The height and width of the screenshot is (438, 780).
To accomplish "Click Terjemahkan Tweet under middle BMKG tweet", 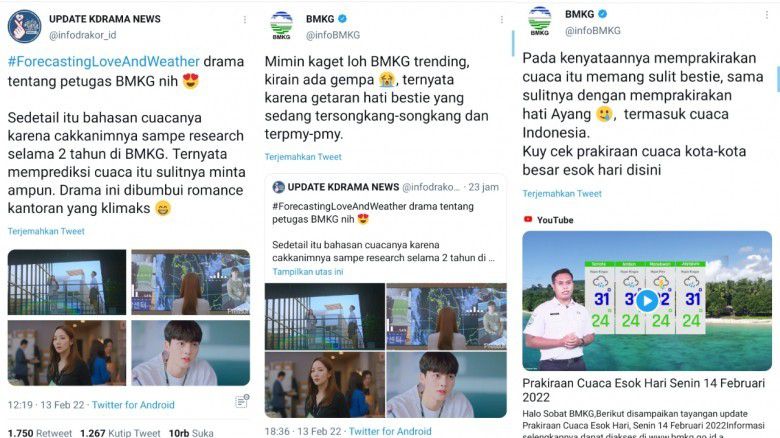I will pyautogui.click(x=303, y=157).
